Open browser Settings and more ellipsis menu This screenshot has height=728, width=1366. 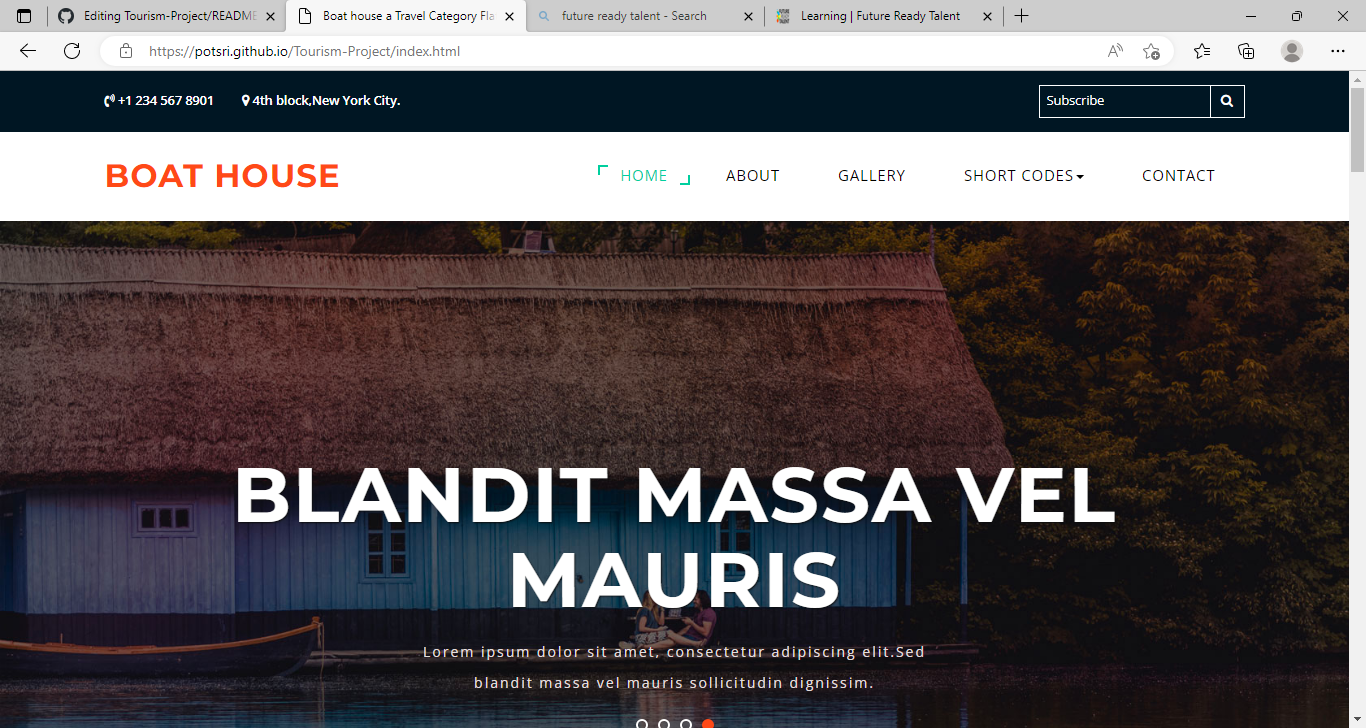pyautogui.click(x=1338, y=51)
